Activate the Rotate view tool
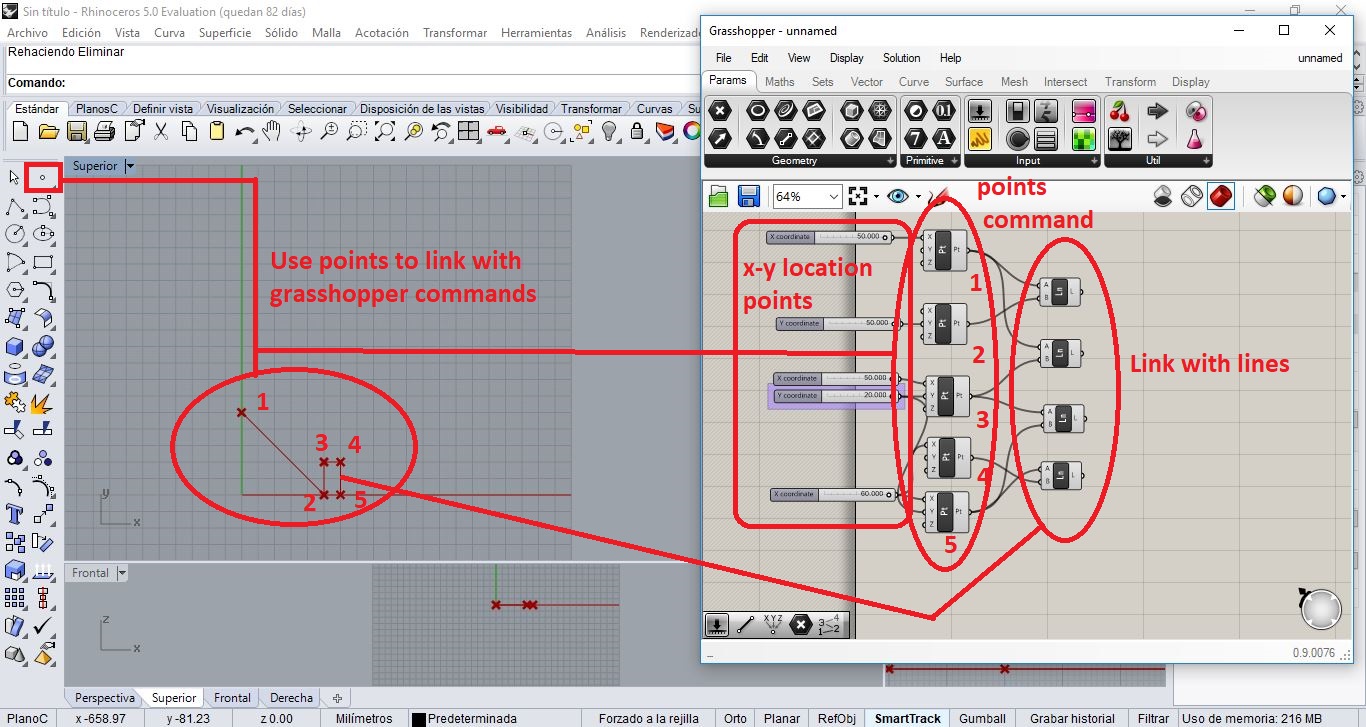This screenshot has width=1366, height=727. click(x=301, y=131)
